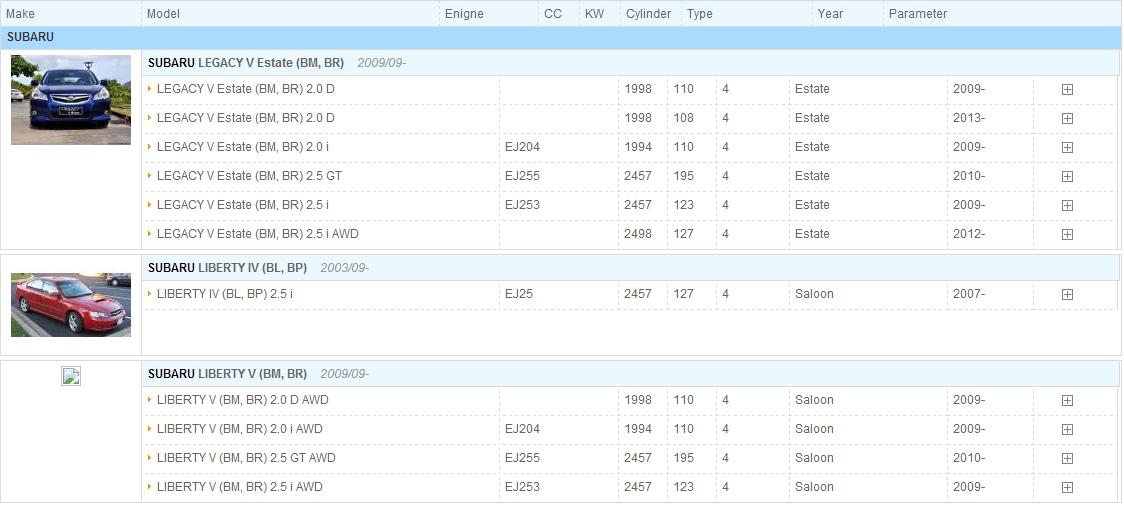1124x505 pixels.
Task: Open LIBERTY V (BM, BR) 2.0 D AWD link
Action: click(242, 400)
